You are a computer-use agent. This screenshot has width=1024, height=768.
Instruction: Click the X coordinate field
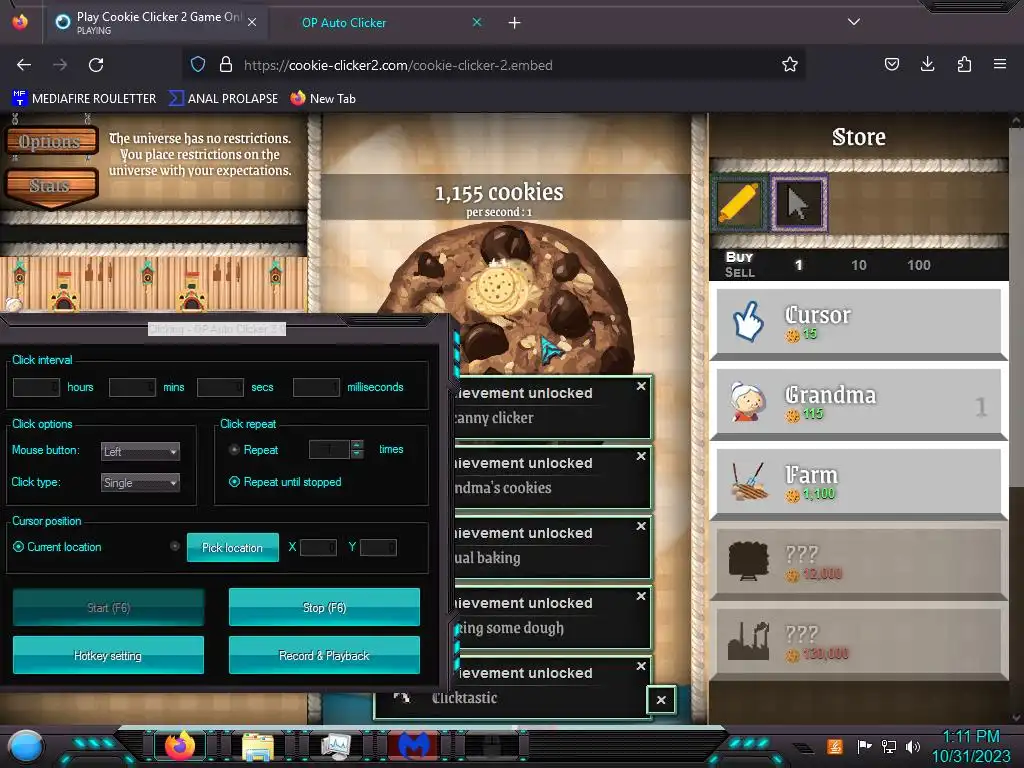319,547
